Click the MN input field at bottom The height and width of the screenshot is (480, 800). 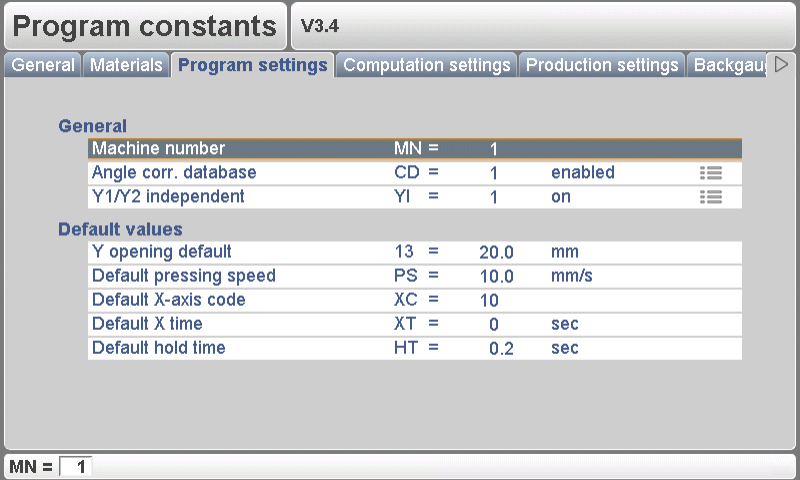pyautogui.click(x=76, y=466)
